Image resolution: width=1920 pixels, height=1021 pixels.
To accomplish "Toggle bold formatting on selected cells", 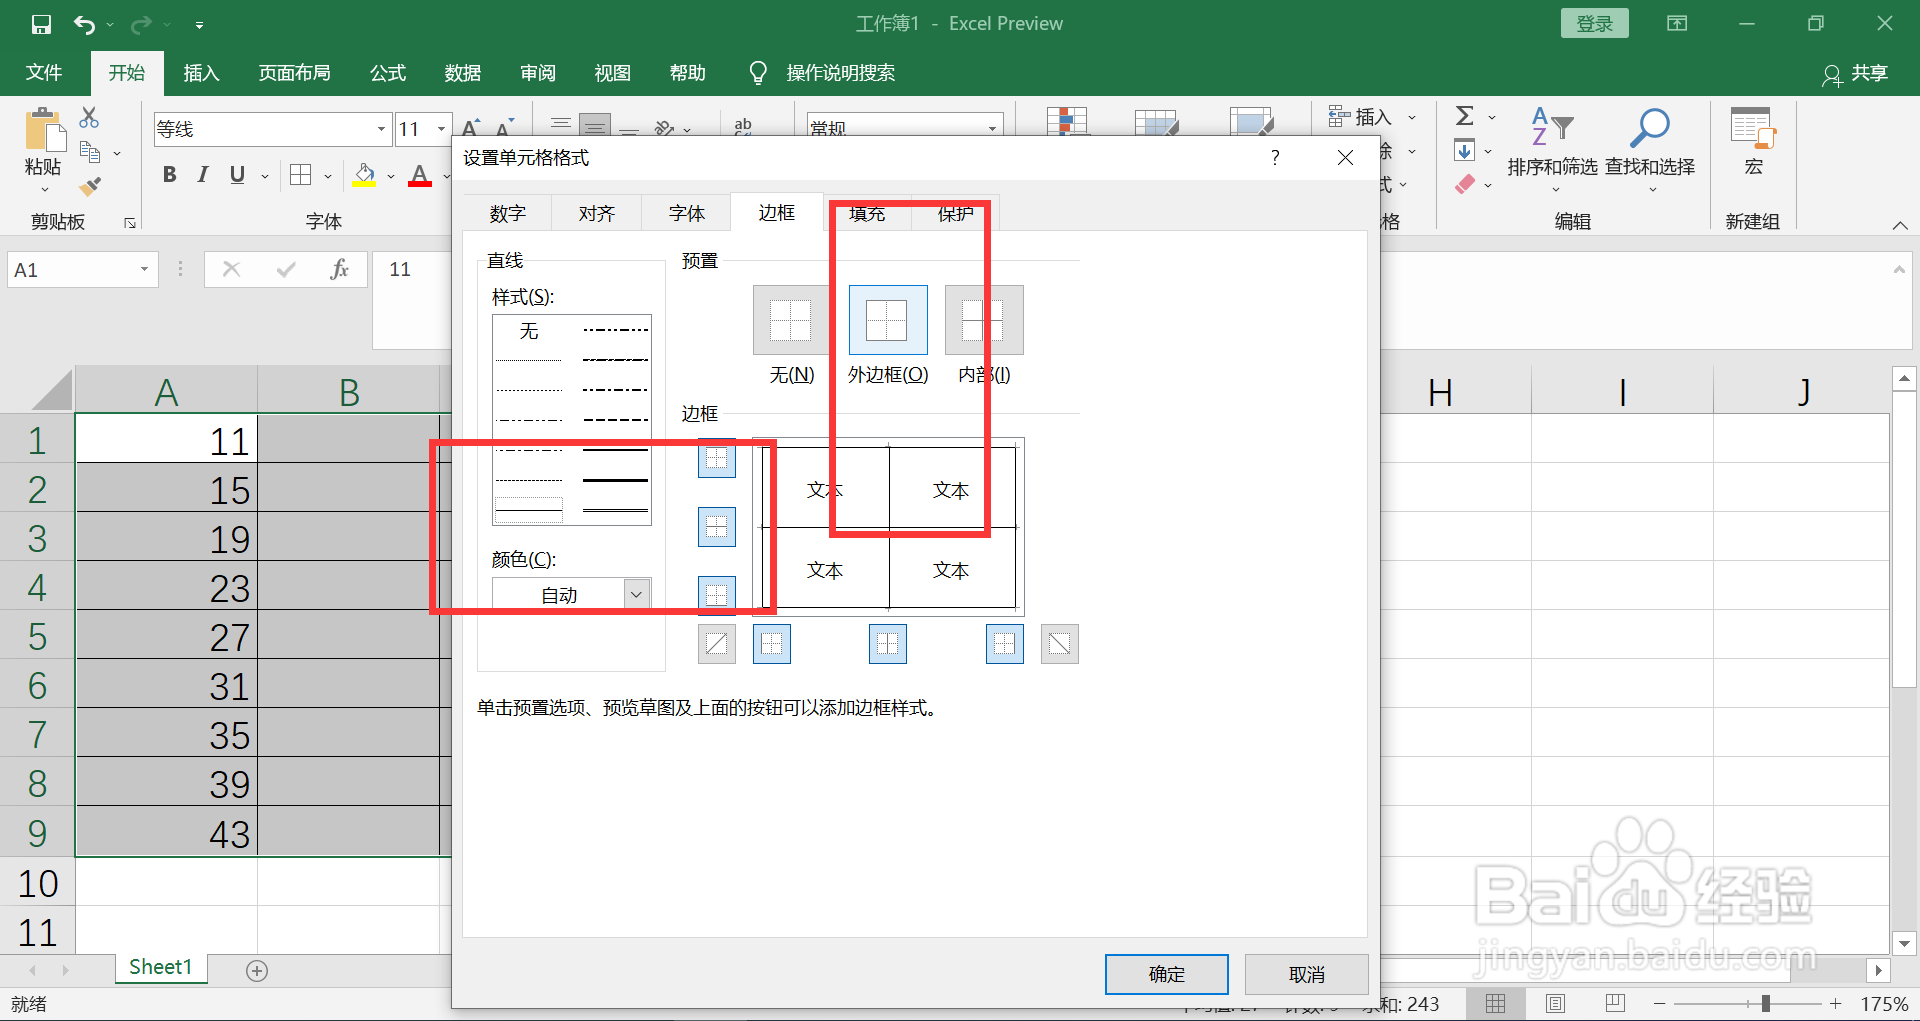I will coord(168,174).
